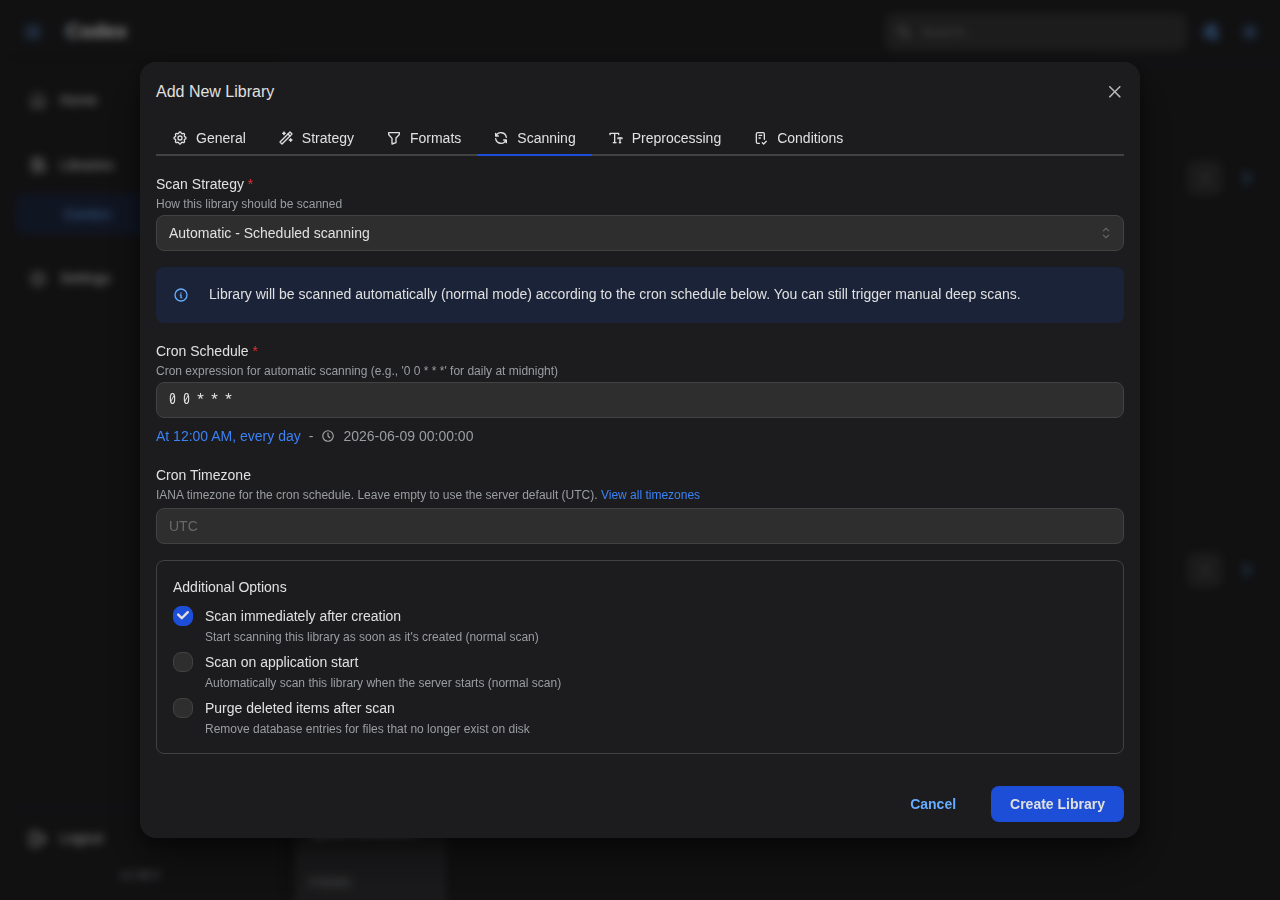The width and height of the screenshot is (1280, 900).
Task: Click the magic wand Strategy icon
Action: tap(286, 138)
